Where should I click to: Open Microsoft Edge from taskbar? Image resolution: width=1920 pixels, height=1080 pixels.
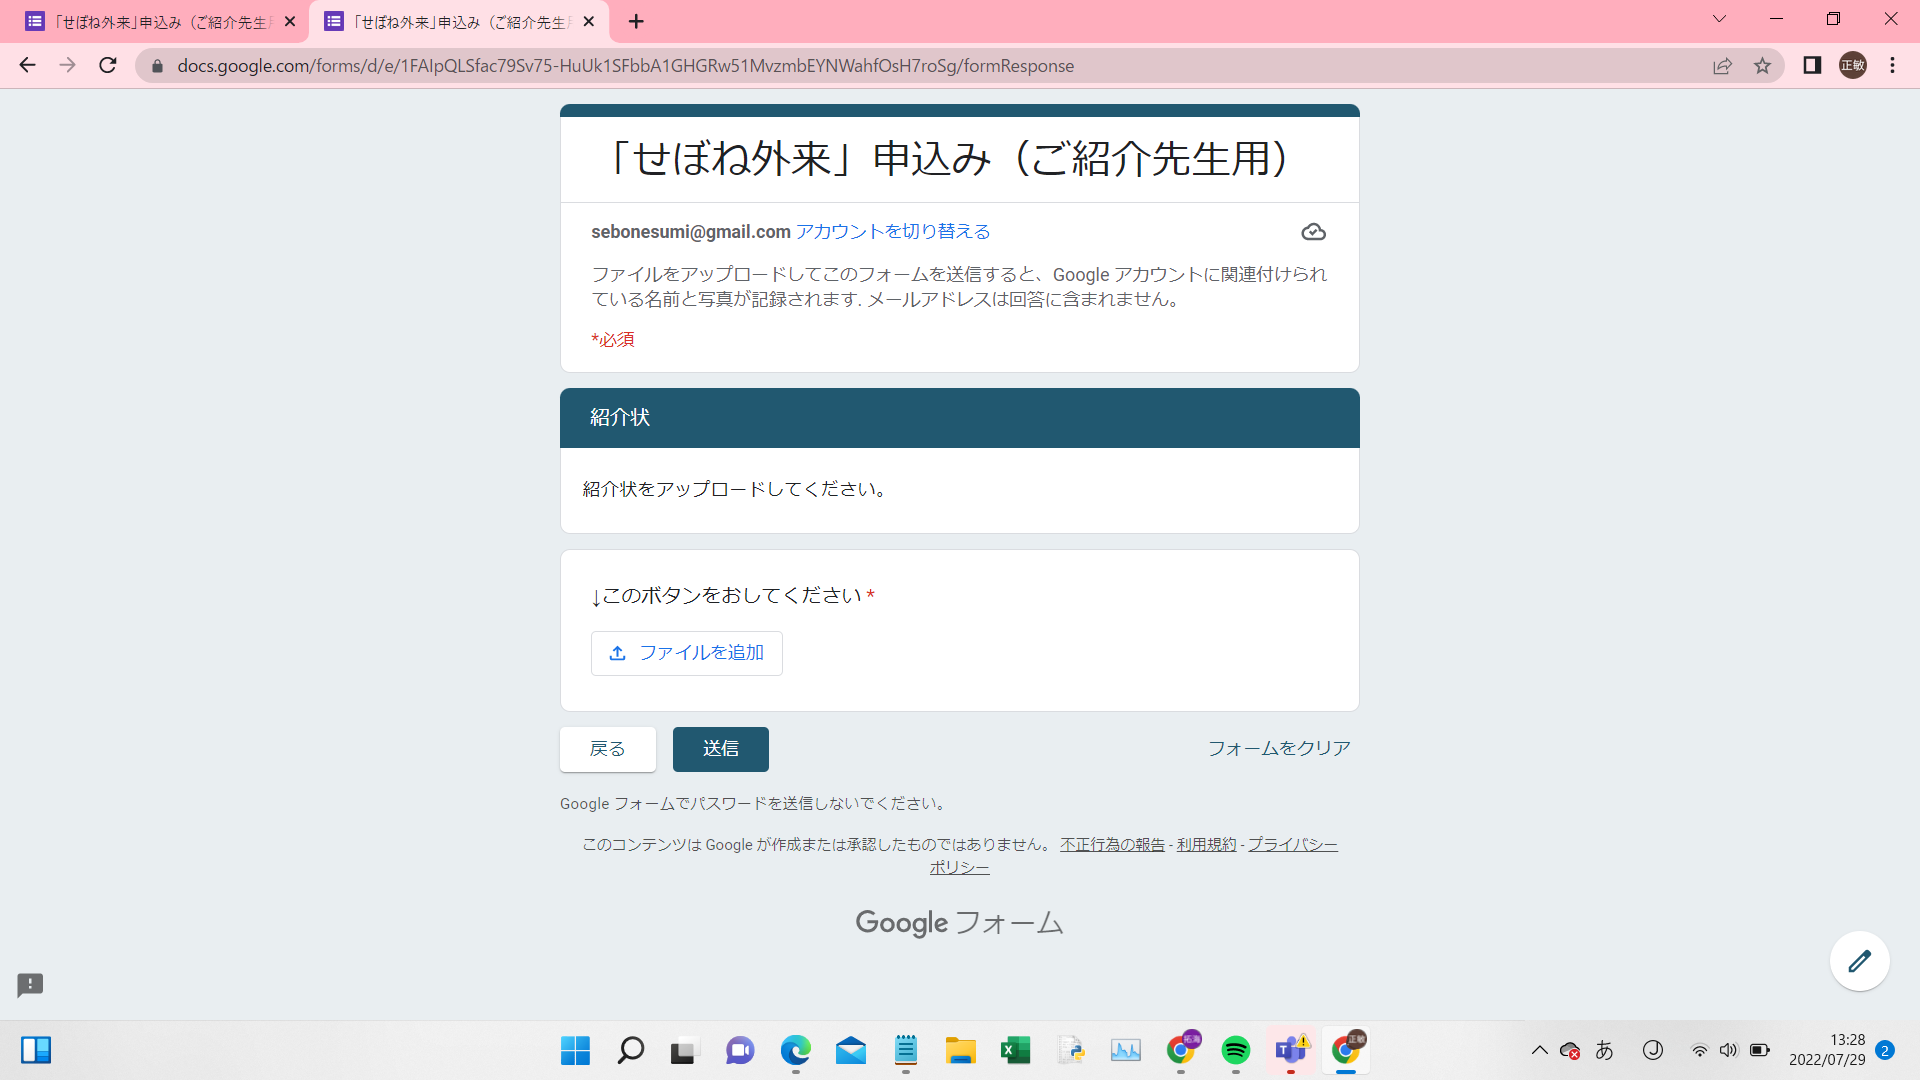[795, 1050]
